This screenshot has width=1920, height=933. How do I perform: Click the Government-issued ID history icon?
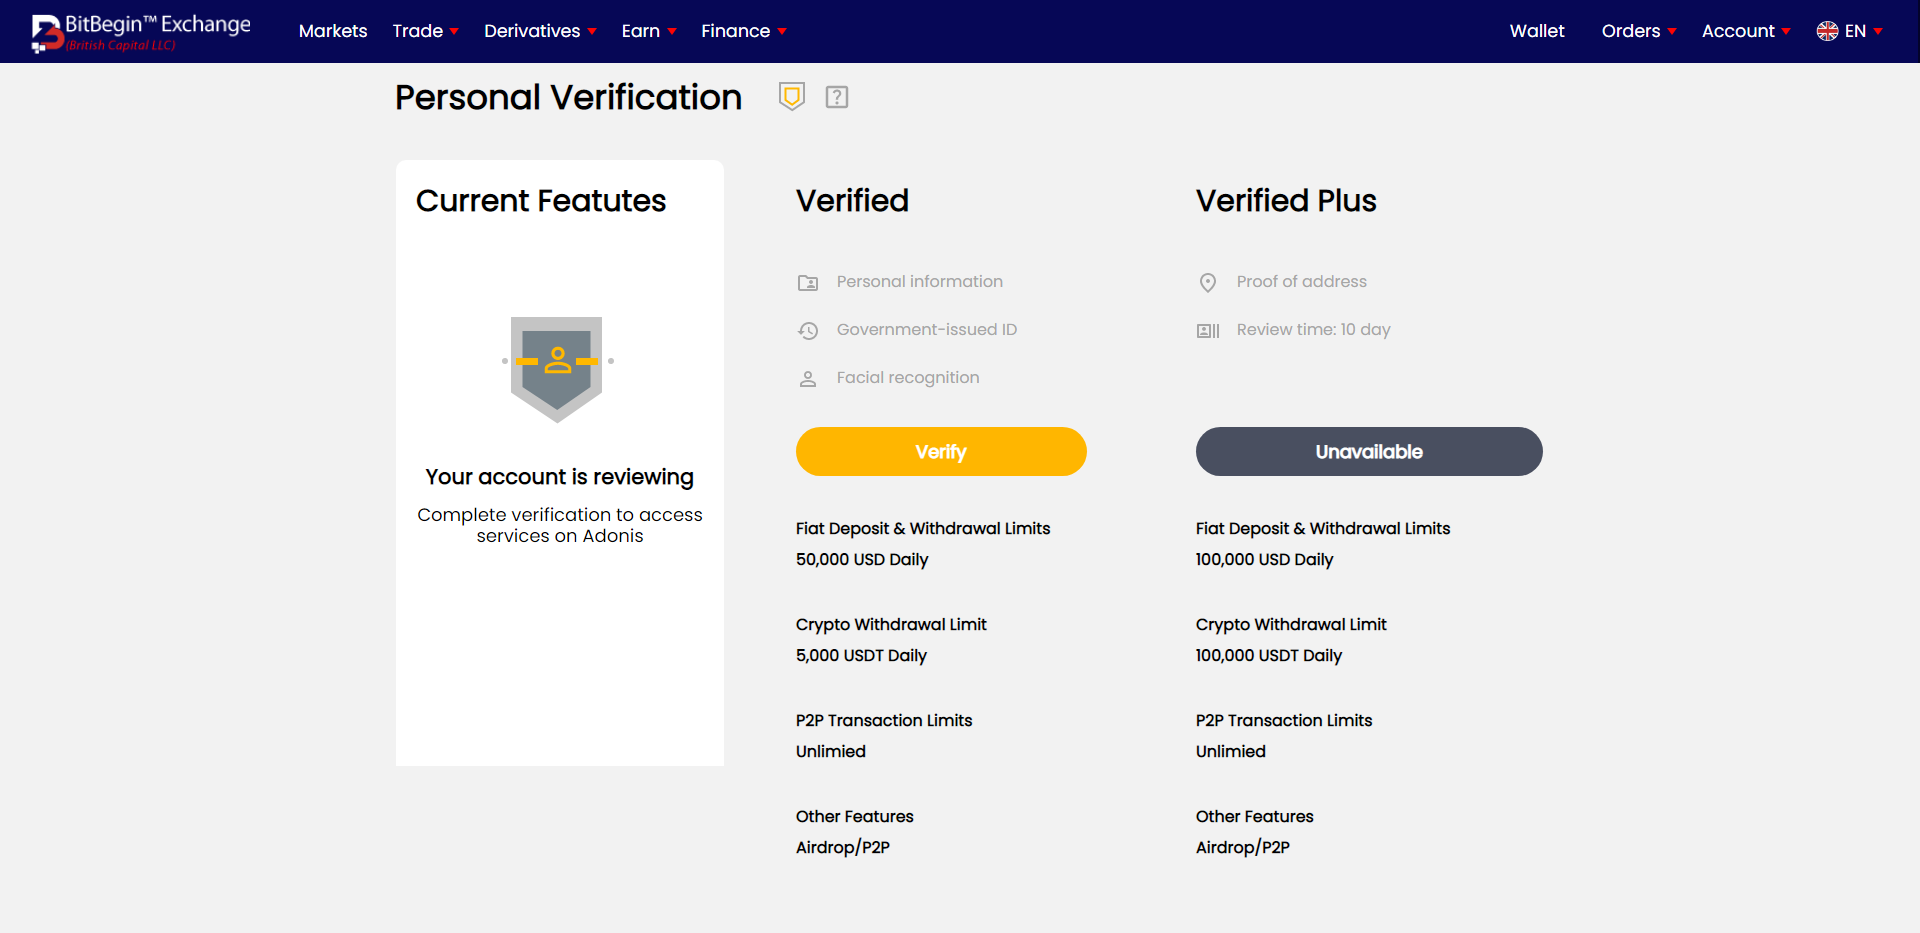pyautogui.click(x=808, y=331)
